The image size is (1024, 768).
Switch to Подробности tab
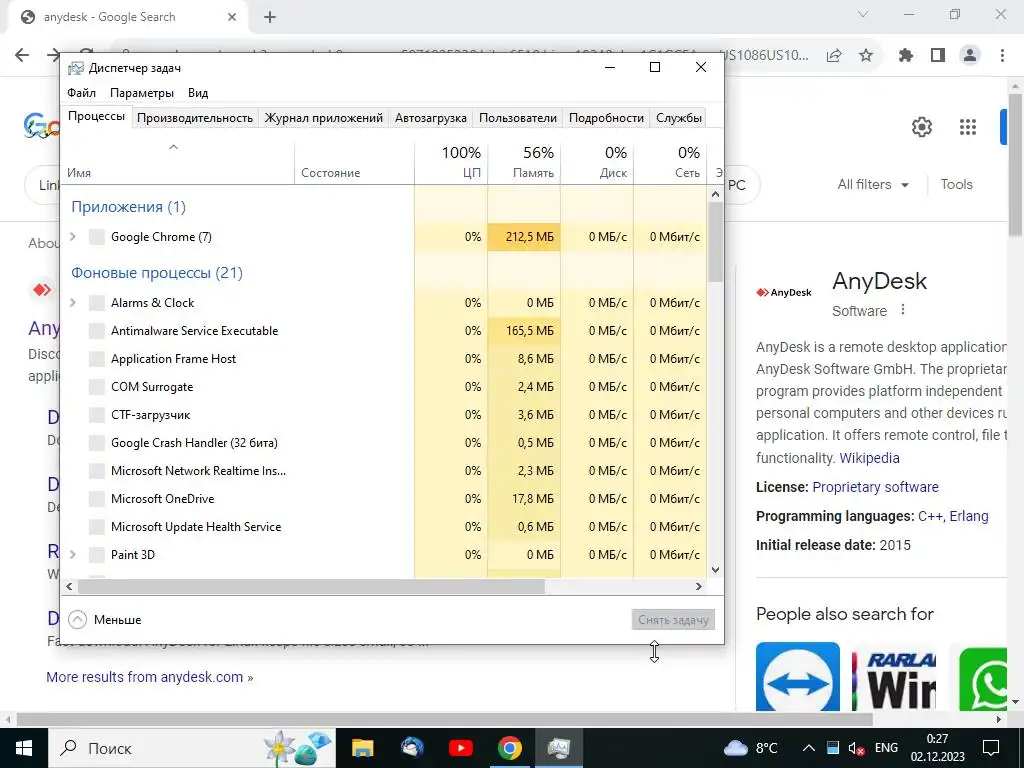click(x=606, y=118)
